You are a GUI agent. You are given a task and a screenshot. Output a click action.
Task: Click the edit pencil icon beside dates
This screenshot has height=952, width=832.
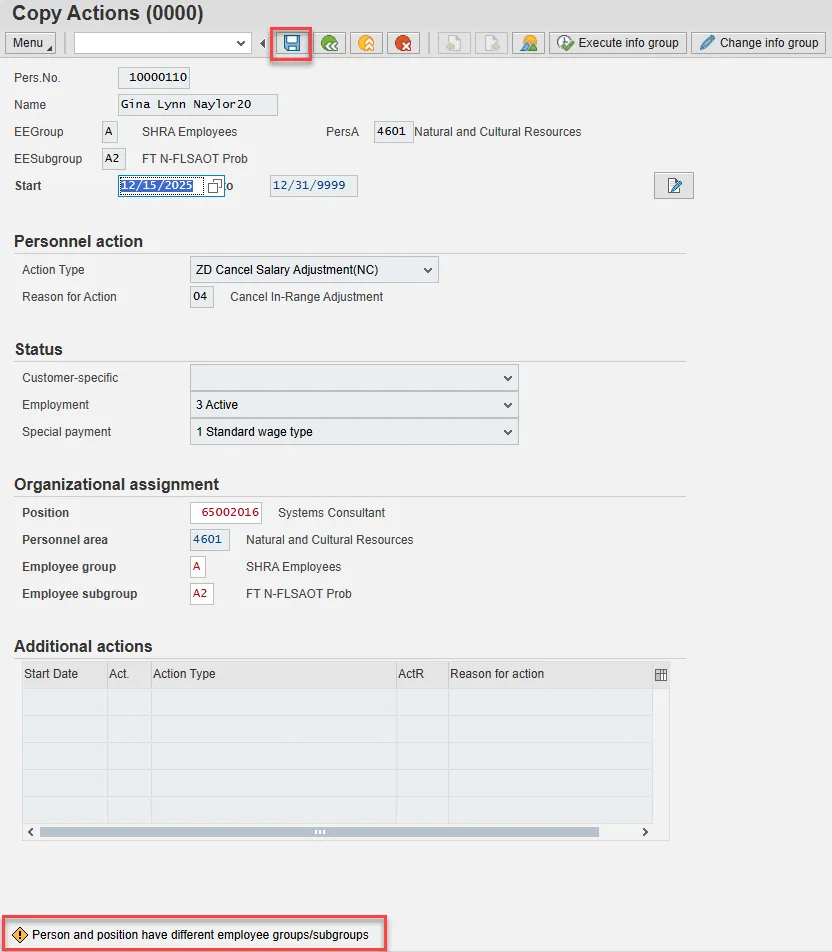pos(673,186)
